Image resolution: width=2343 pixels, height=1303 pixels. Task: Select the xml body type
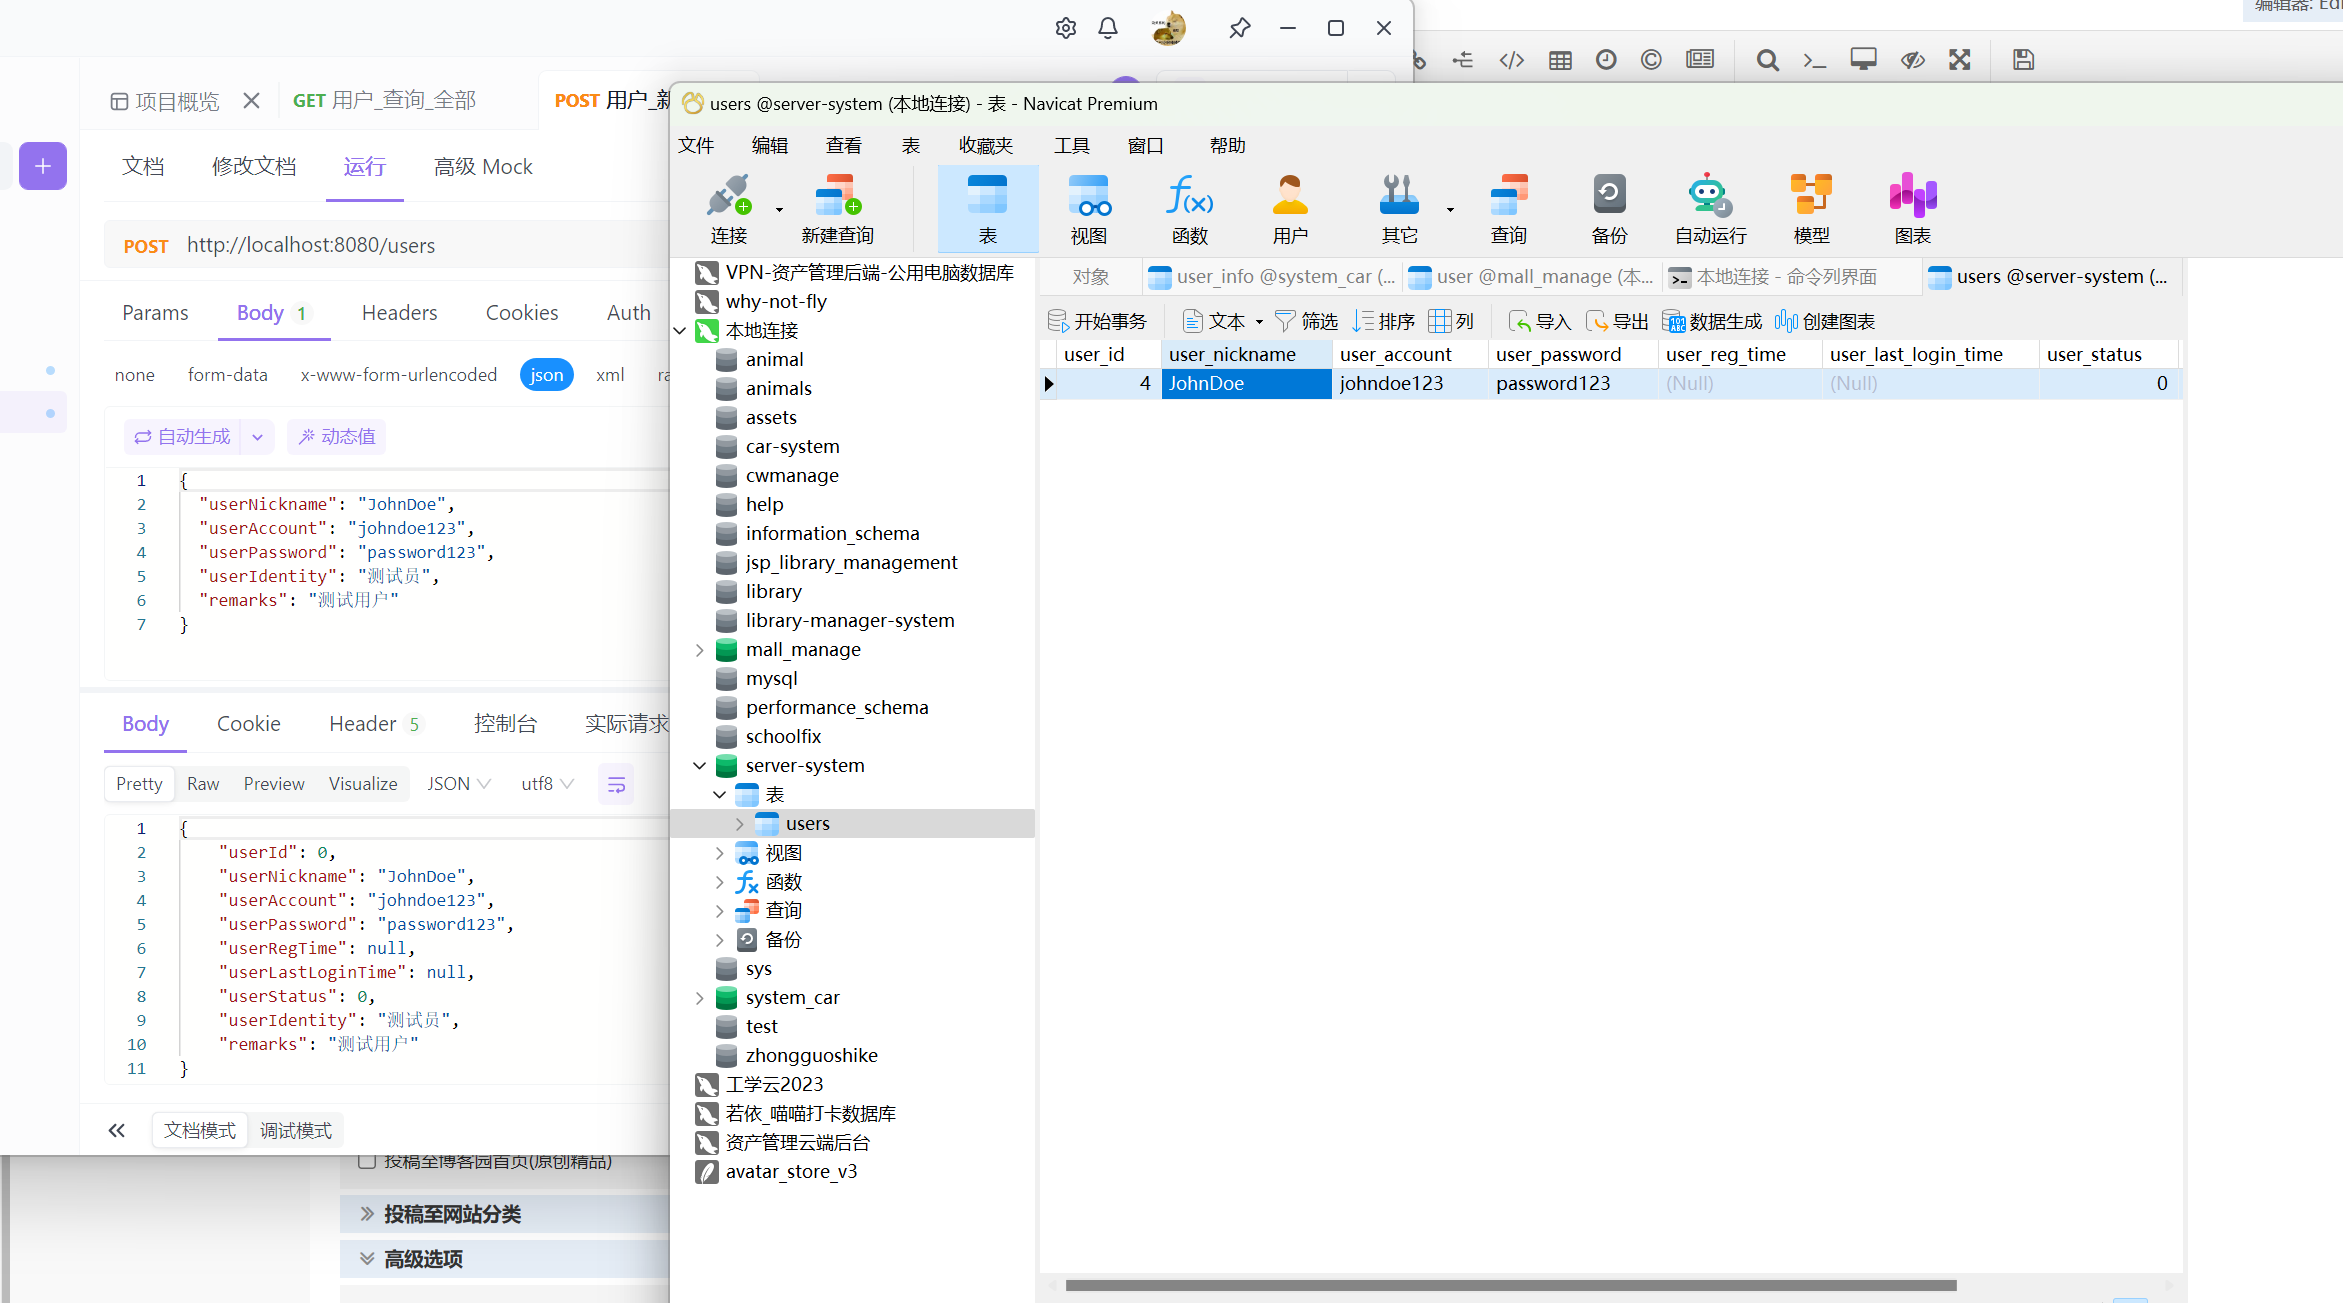coord(609,375)
